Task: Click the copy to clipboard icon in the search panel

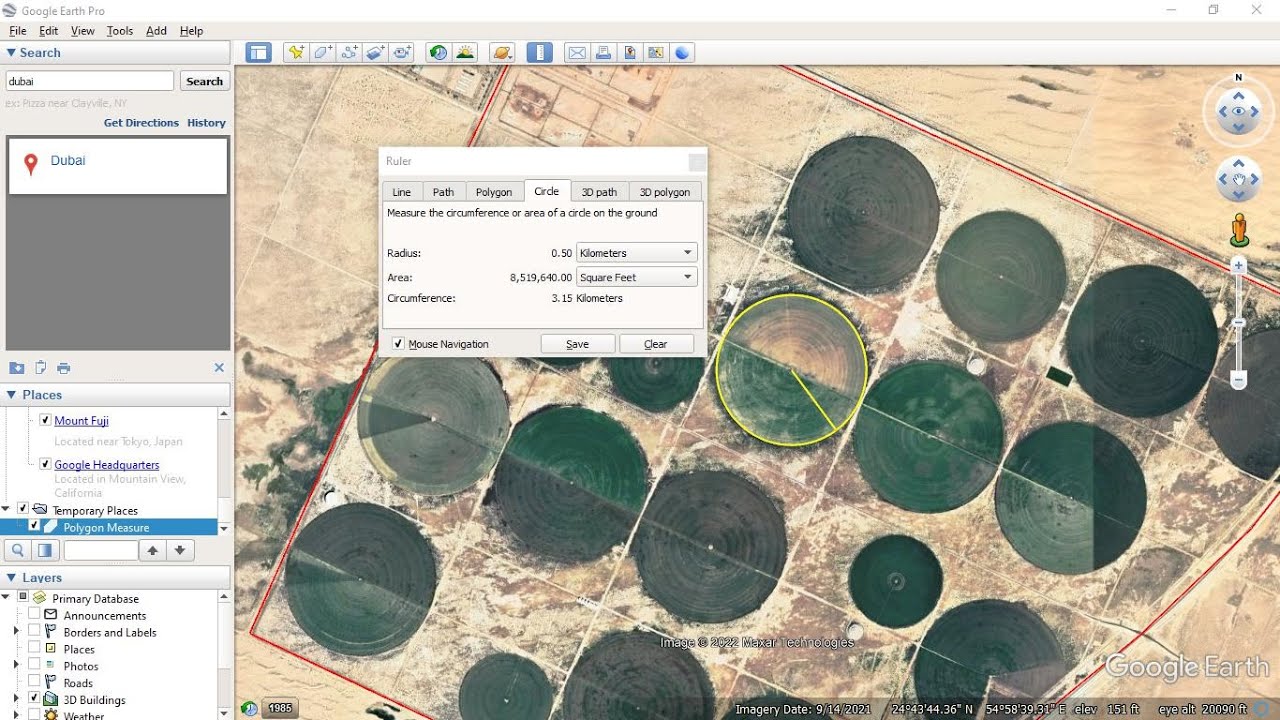Action: pyautogui.click(x=41, y=368)
